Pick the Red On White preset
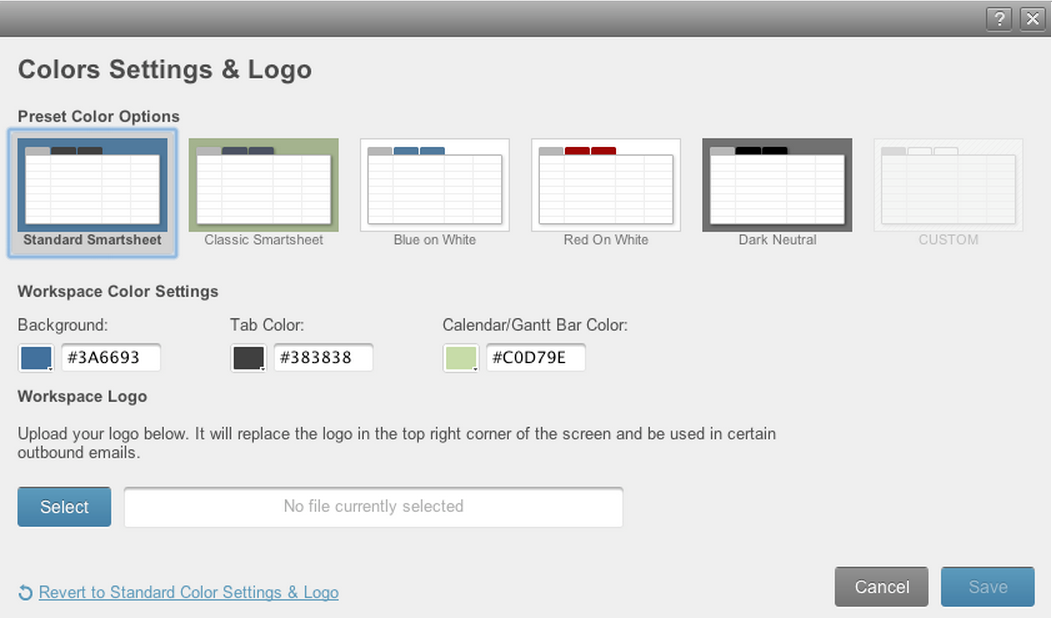Image resolution: width=1052 pixels, height=618 pixels. pyautogui.click(x=606, y=193)
